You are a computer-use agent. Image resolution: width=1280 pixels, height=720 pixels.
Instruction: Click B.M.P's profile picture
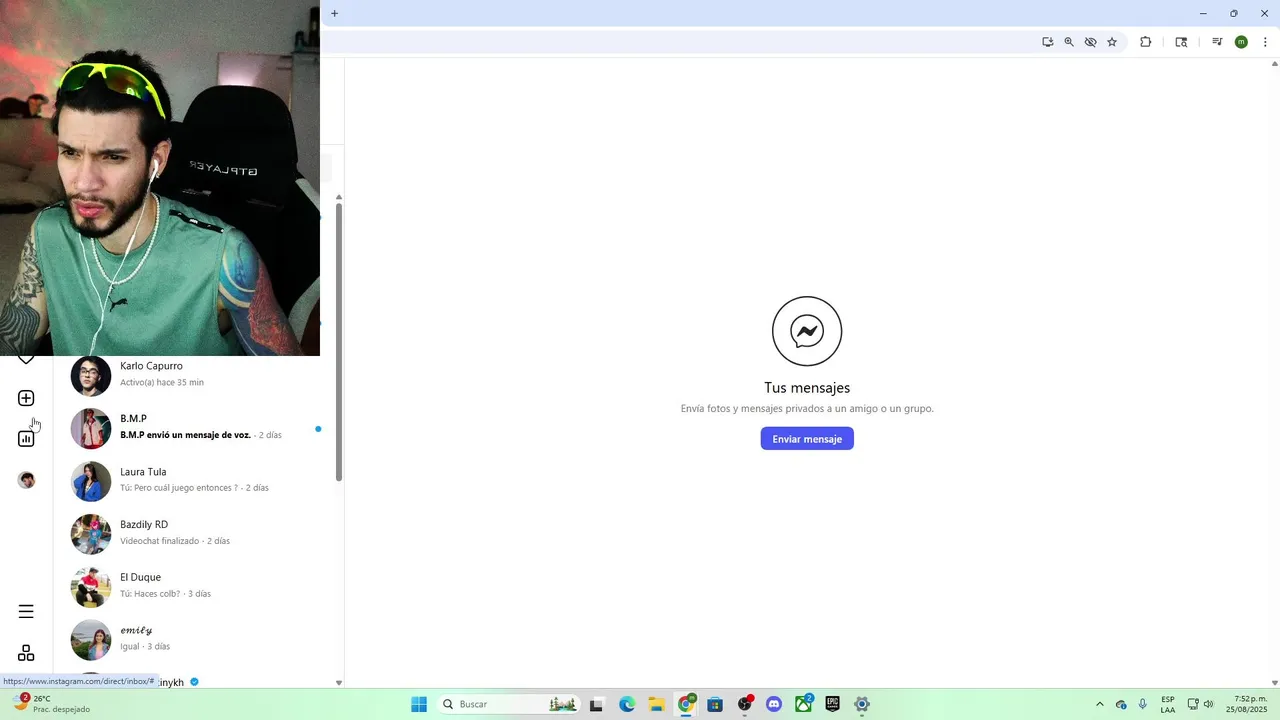[x=91, y=428]
